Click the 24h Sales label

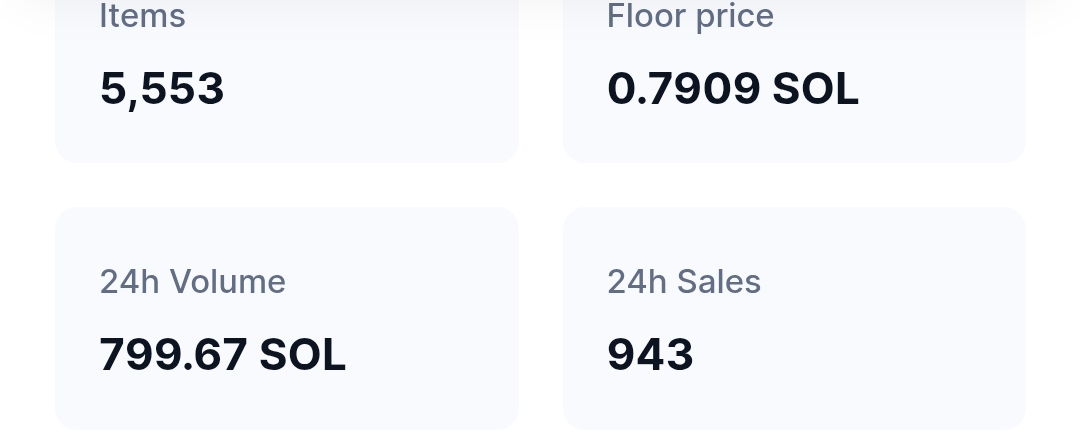pos(684,282)
